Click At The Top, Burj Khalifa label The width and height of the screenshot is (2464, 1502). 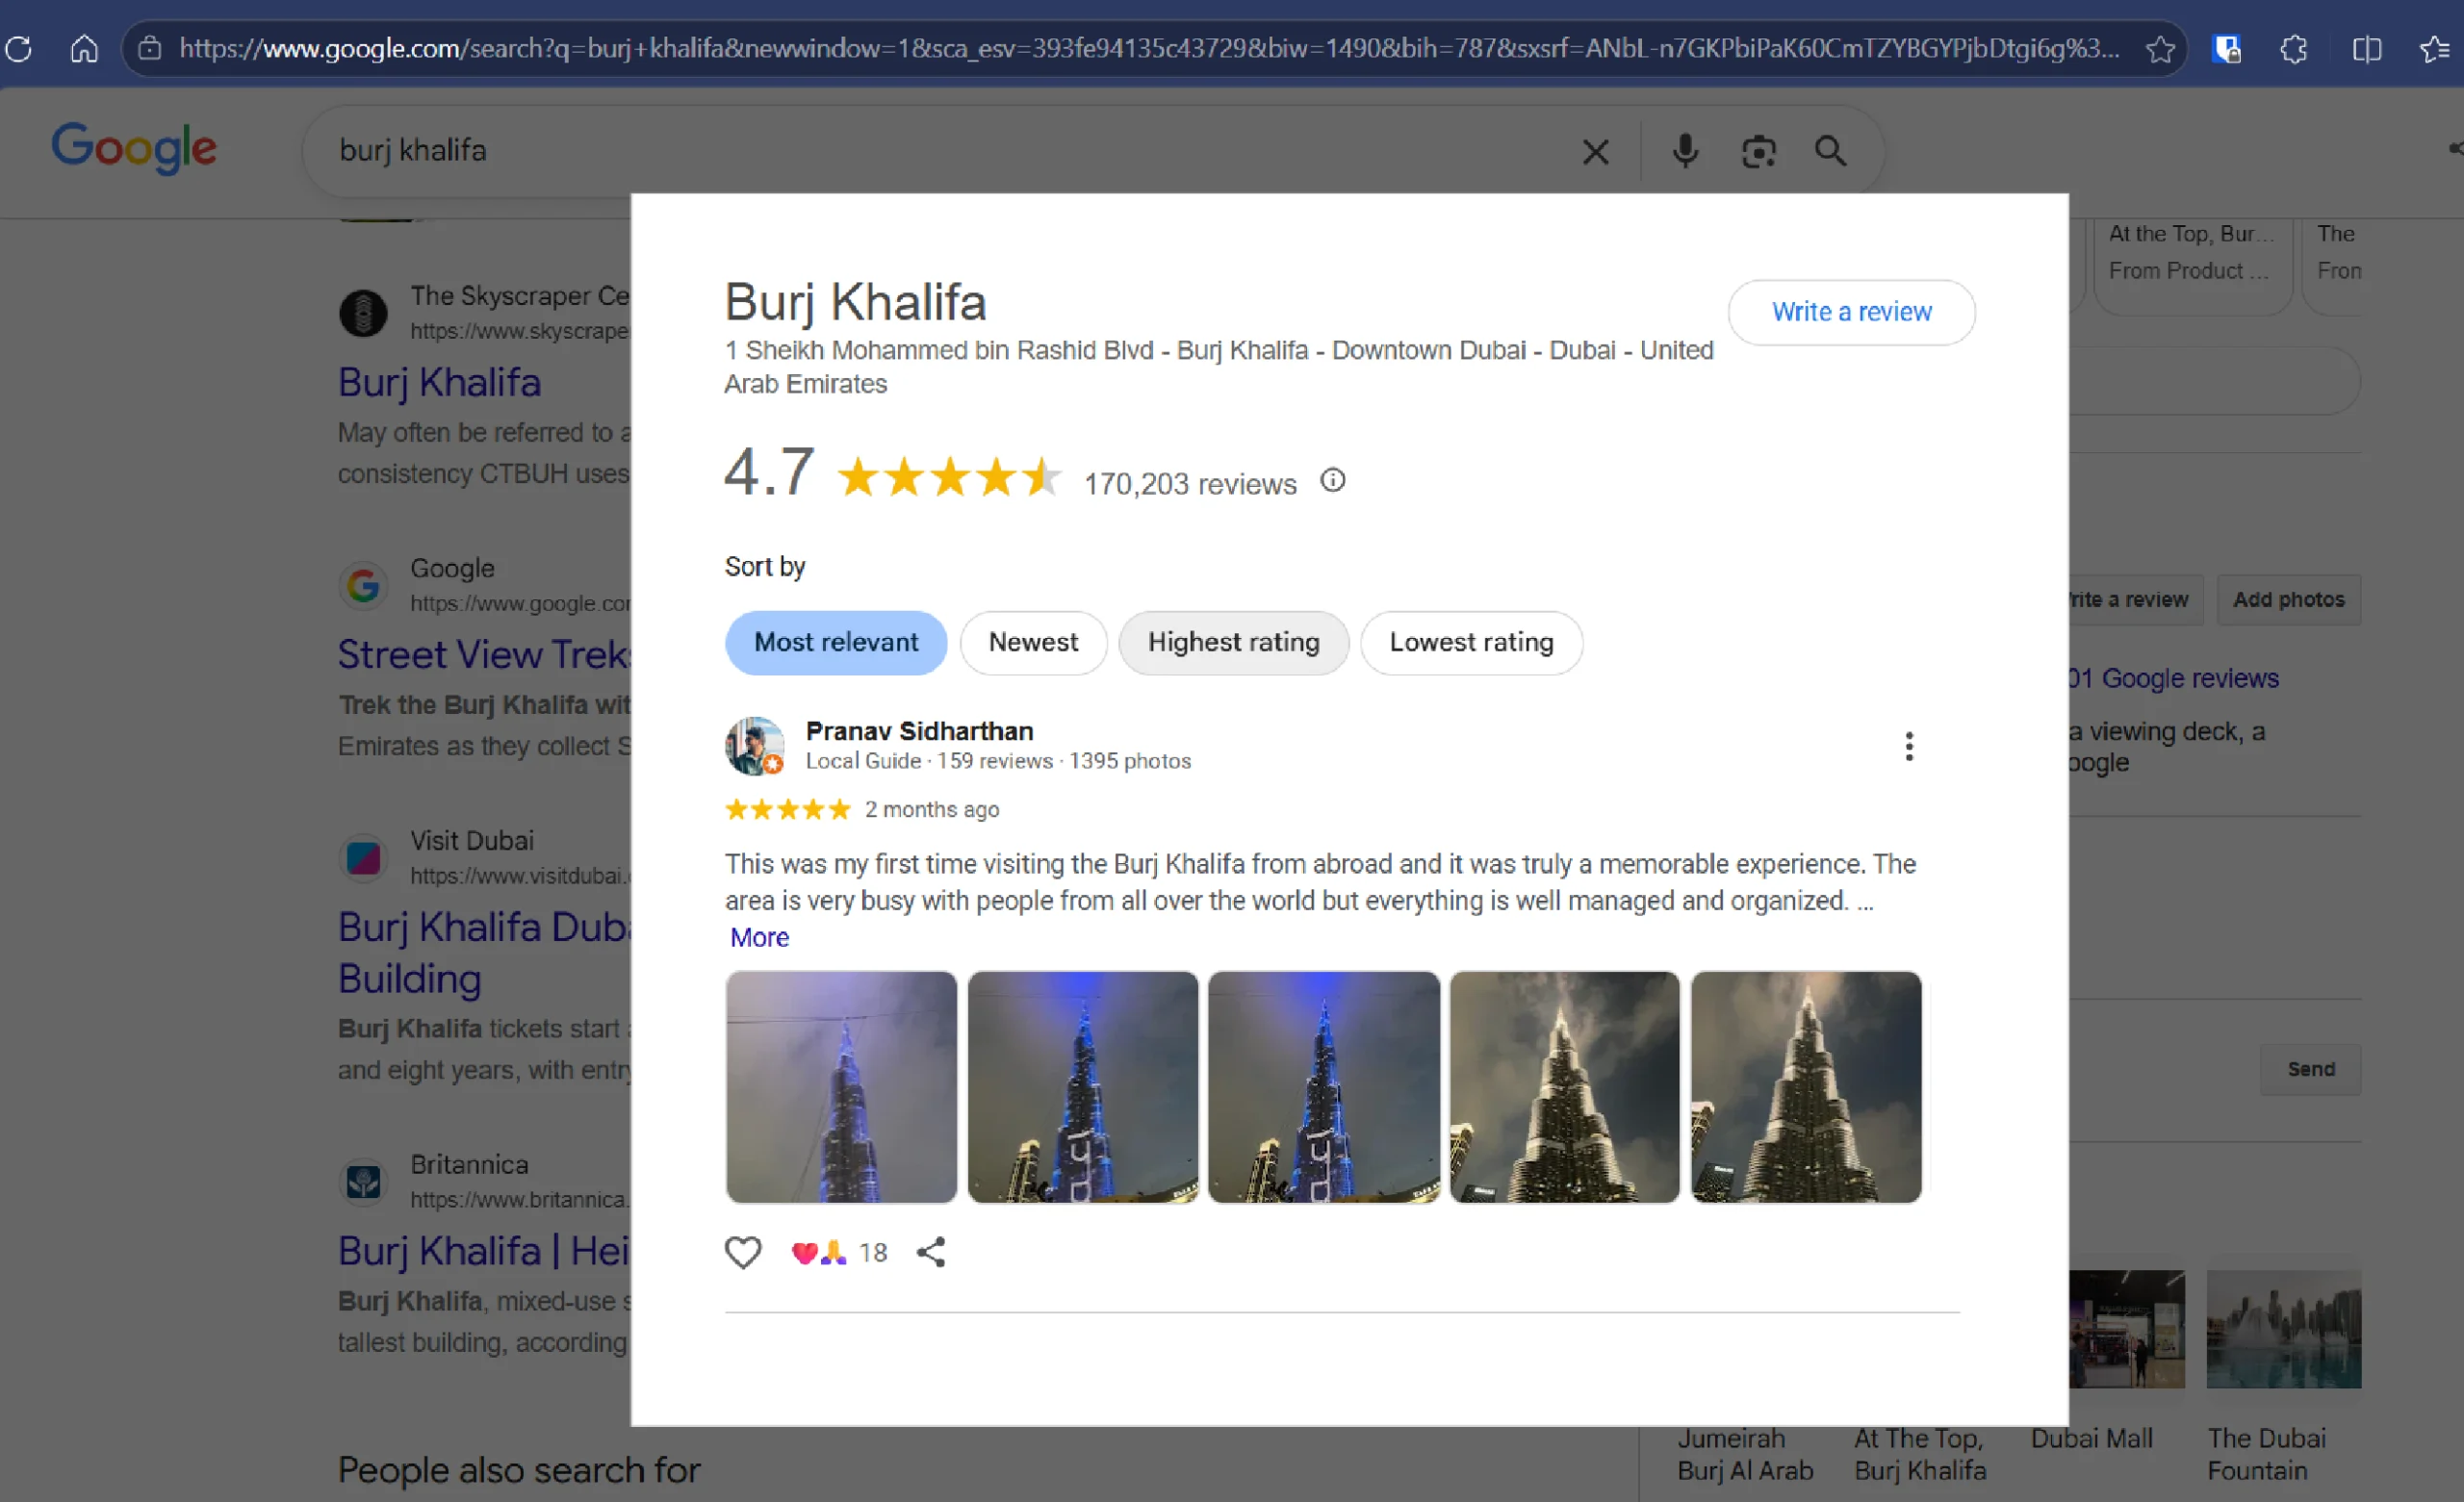(x=1920, y=1454)
